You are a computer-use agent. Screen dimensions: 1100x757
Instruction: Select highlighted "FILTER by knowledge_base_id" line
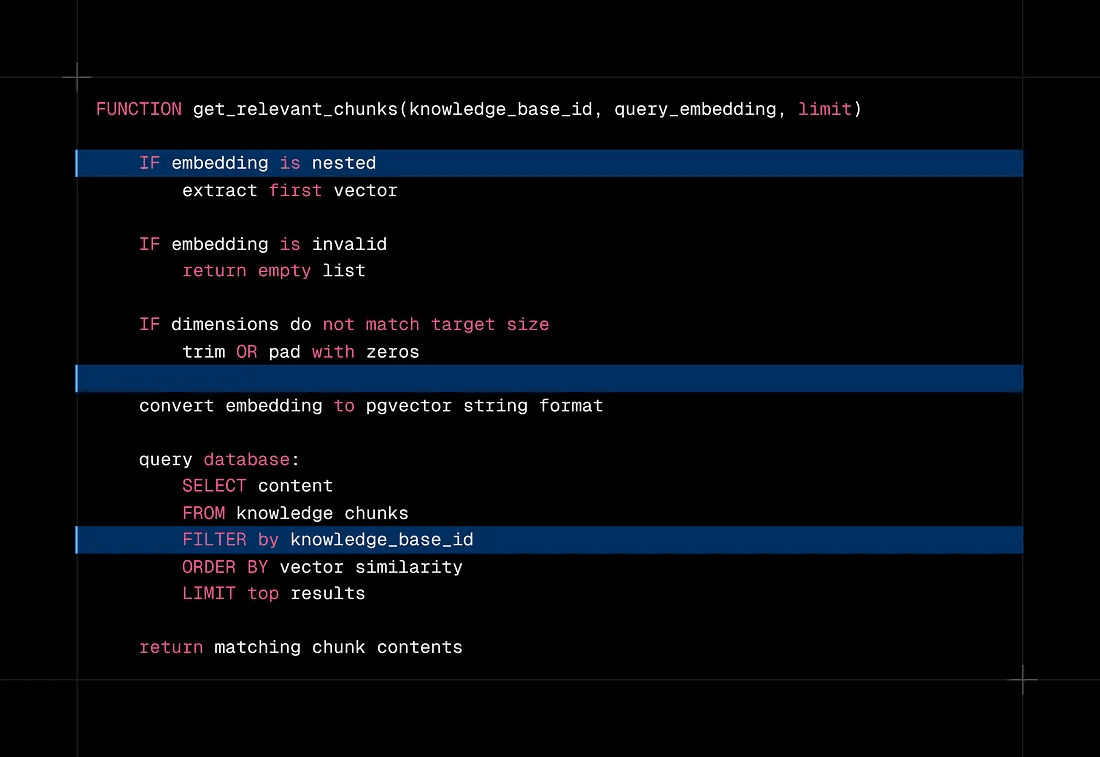tap(327, 540)
